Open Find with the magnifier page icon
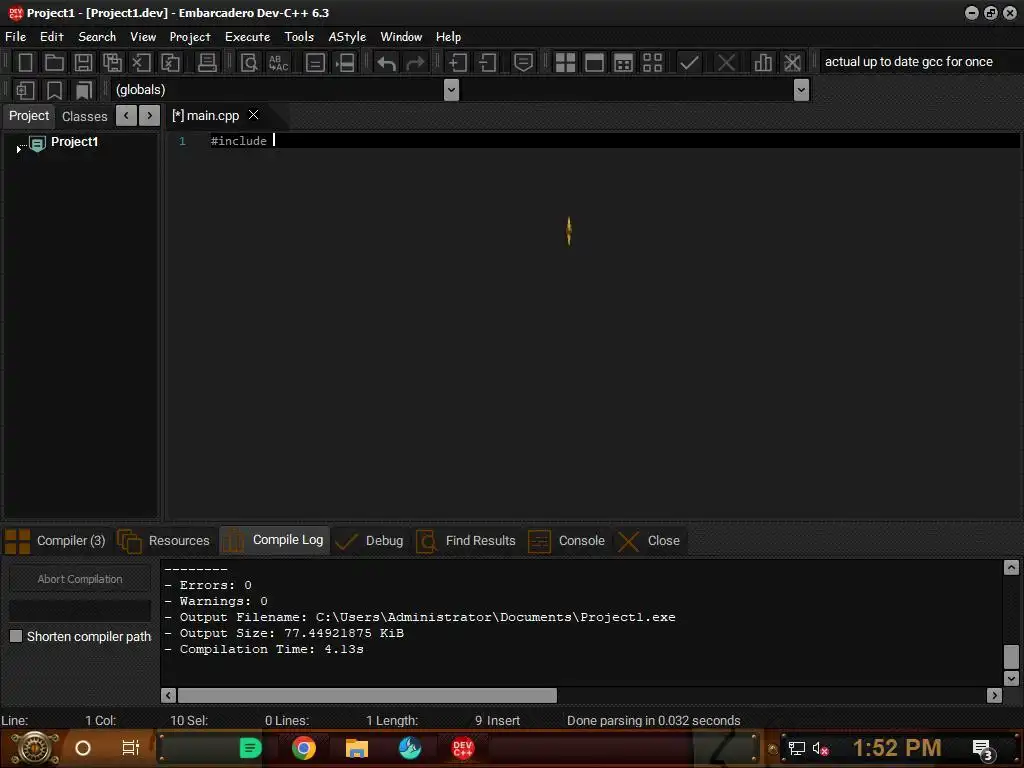The width and height of the screenshot is (1024, 768). [249, 63]
